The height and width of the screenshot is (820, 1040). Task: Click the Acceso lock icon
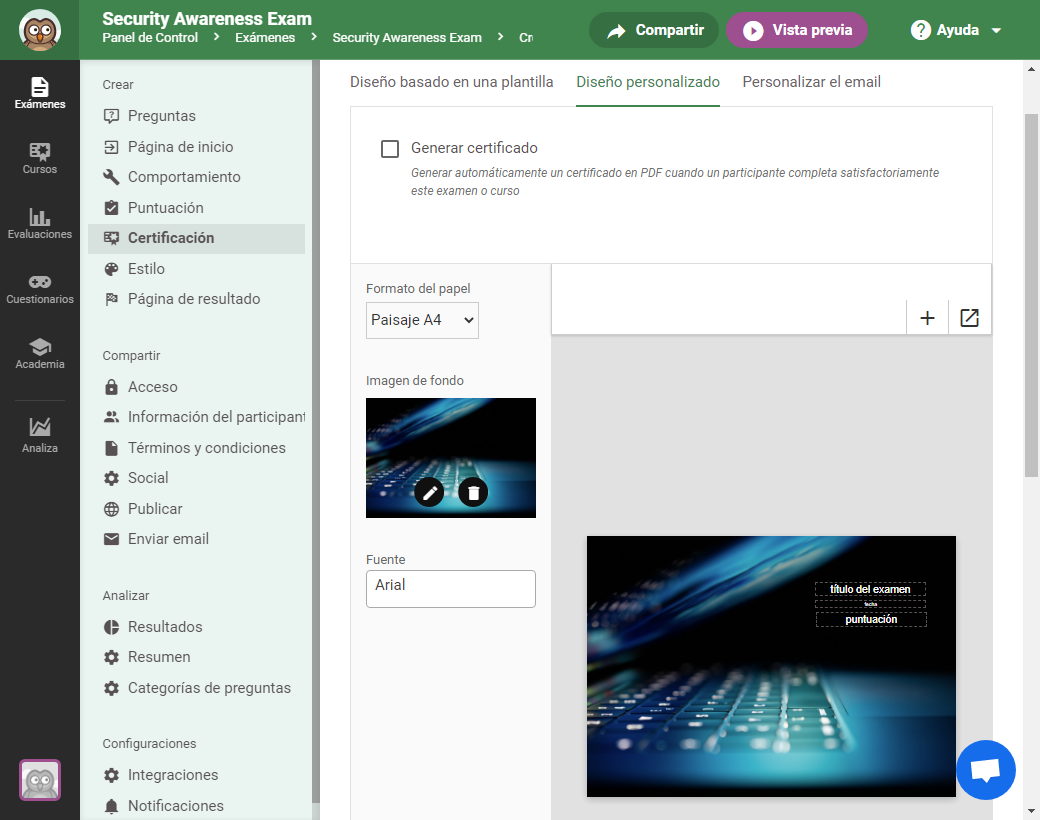pos(111,387)
